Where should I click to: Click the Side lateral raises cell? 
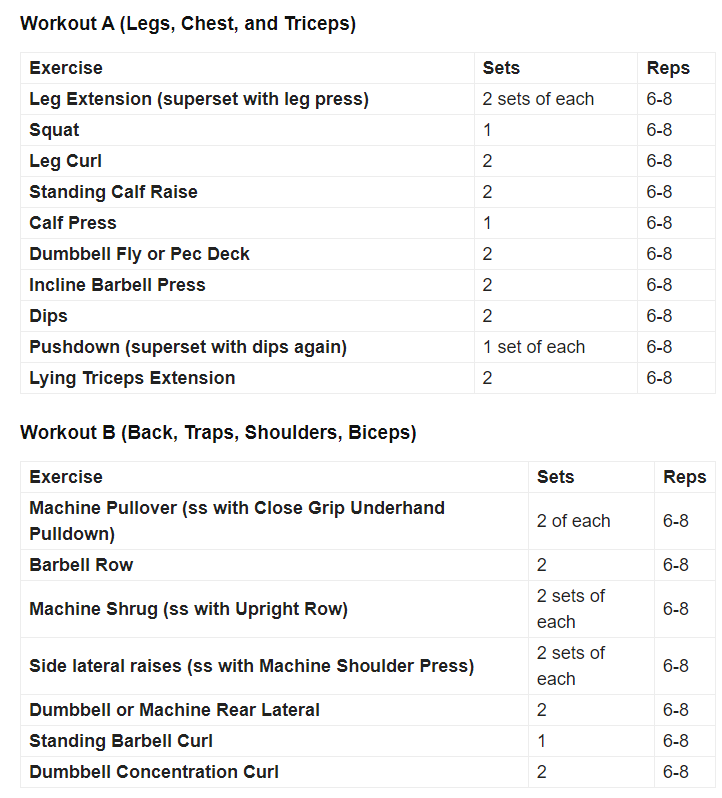click(x=251, y=666)
